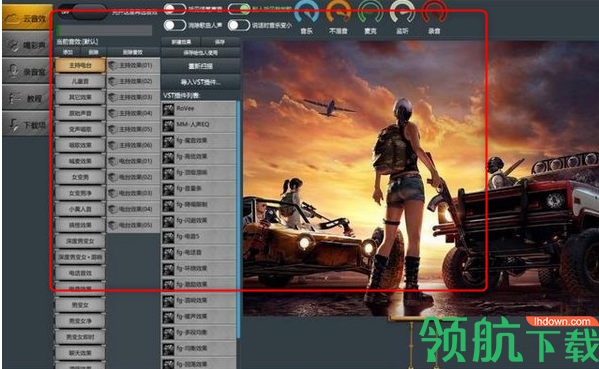Adjust the blue 音乐 volume knob

[x=306, y=12]
